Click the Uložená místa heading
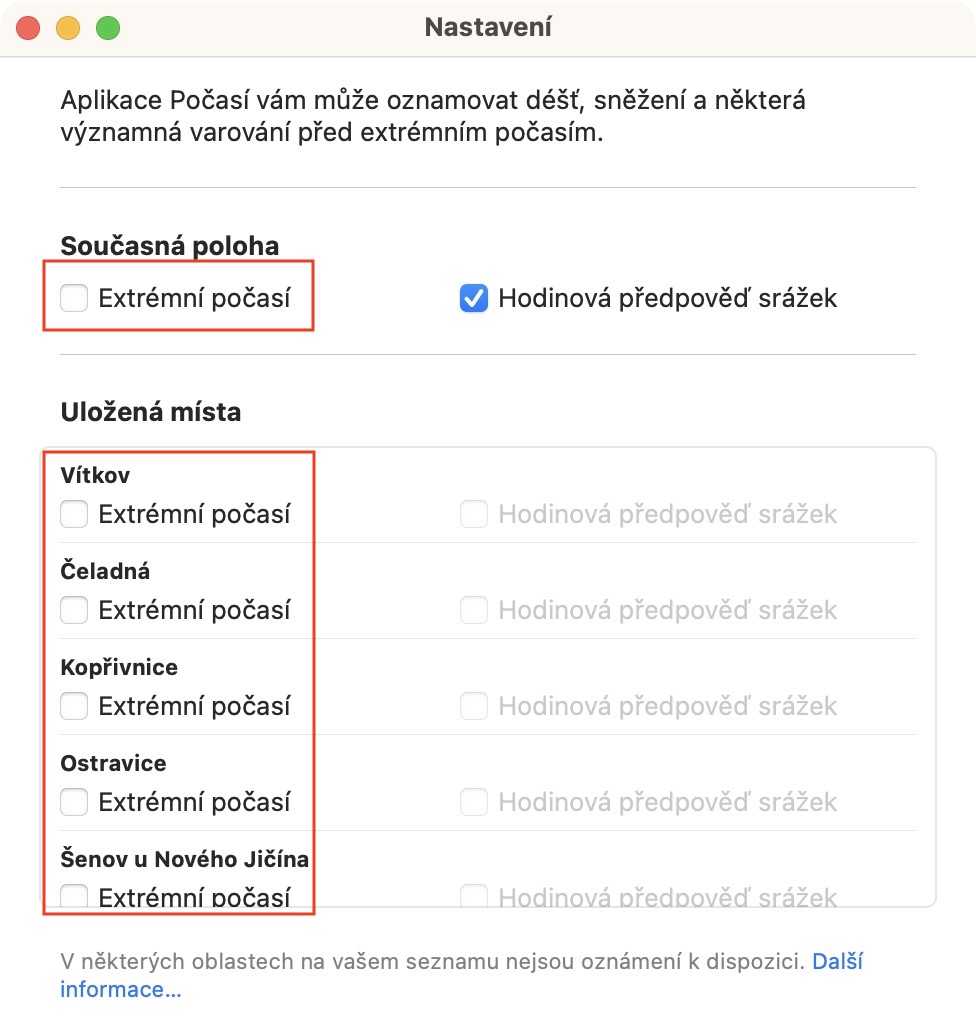 click(151, 412)
